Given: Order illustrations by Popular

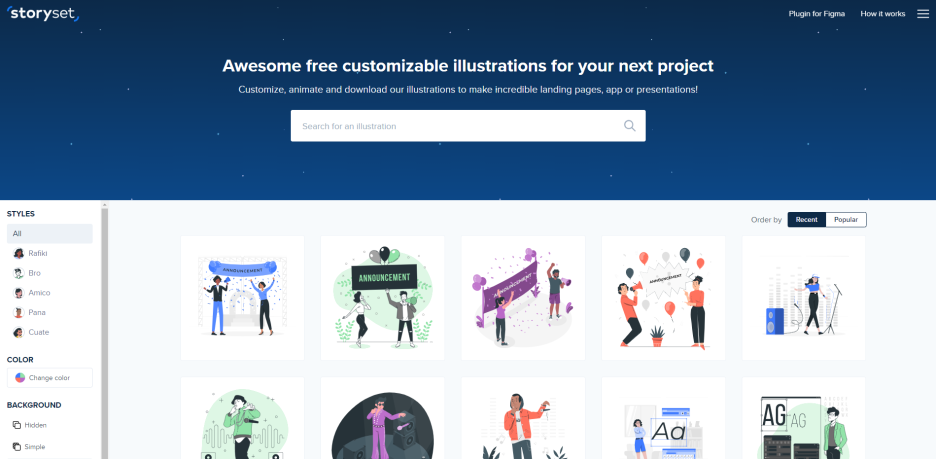Looking at the screenshot, I should 846,220.
